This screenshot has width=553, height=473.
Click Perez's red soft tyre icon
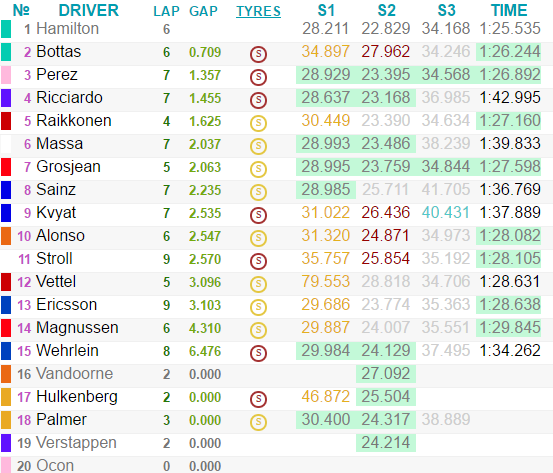[x=258, y=77]
